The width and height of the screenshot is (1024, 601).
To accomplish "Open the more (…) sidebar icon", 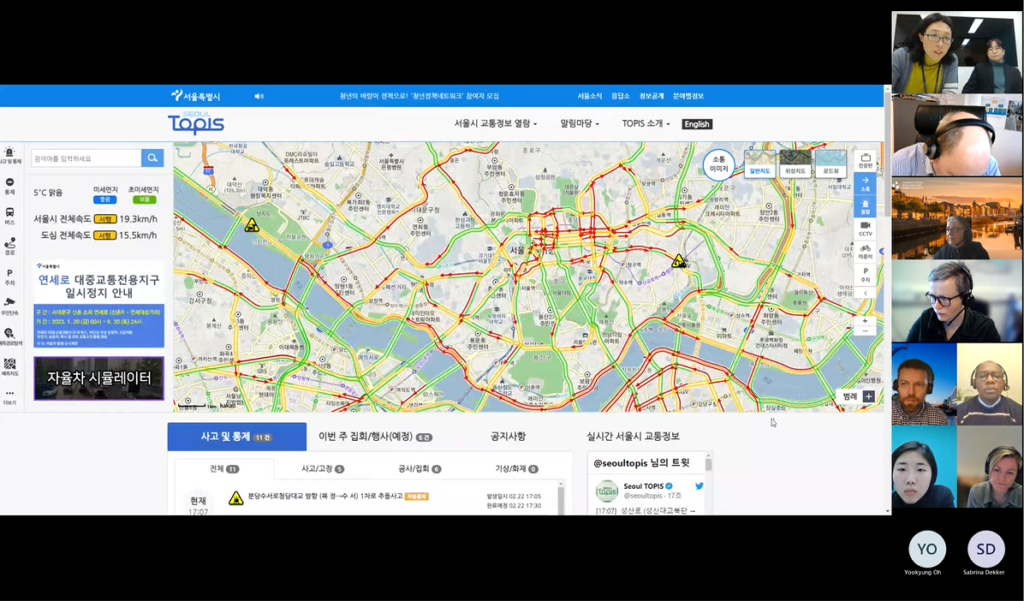I will pyautogui.click(x=10, y=397).
